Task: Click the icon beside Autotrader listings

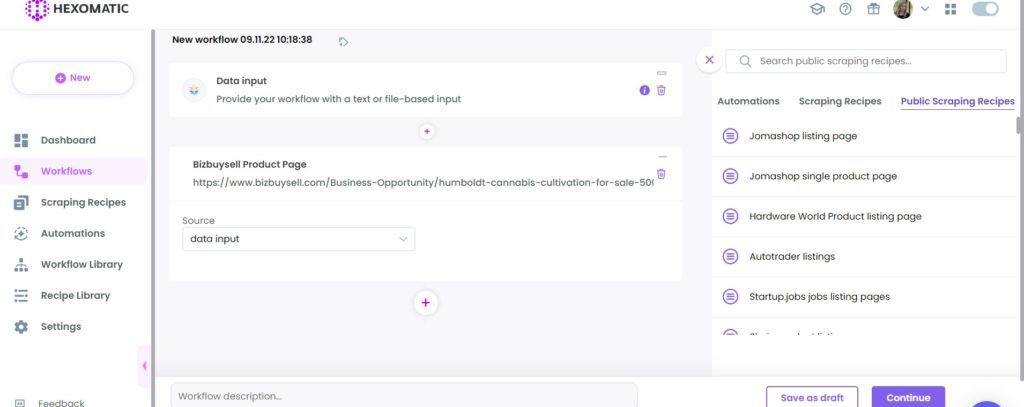Action: point(730,257)
